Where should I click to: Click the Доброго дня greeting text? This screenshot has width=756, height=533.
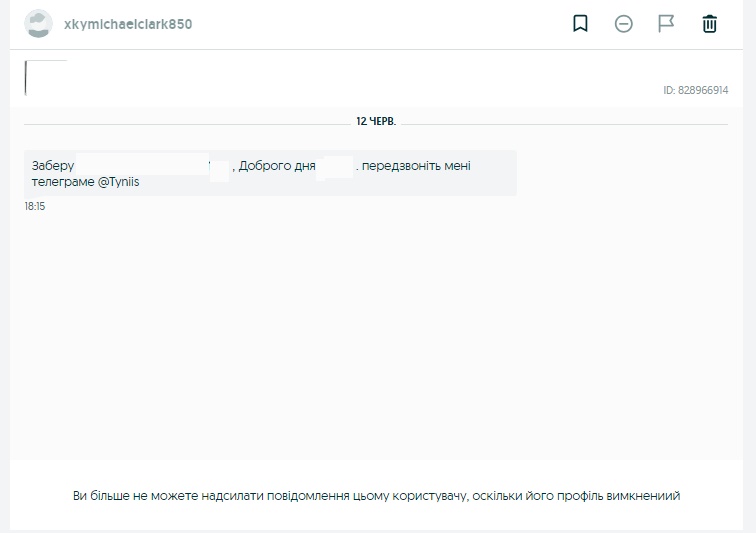pos(277,166)
